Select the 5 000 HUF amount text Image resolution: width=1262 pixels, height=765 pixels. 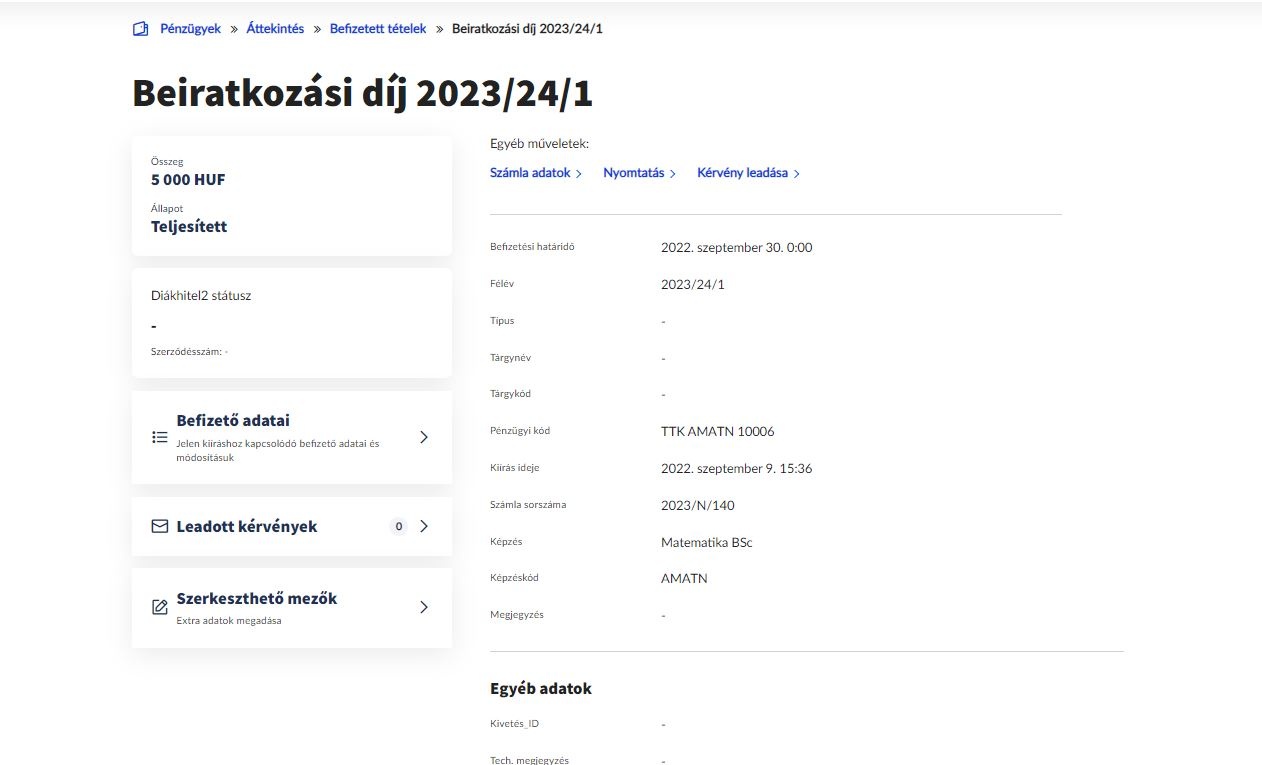coord(188,180)
